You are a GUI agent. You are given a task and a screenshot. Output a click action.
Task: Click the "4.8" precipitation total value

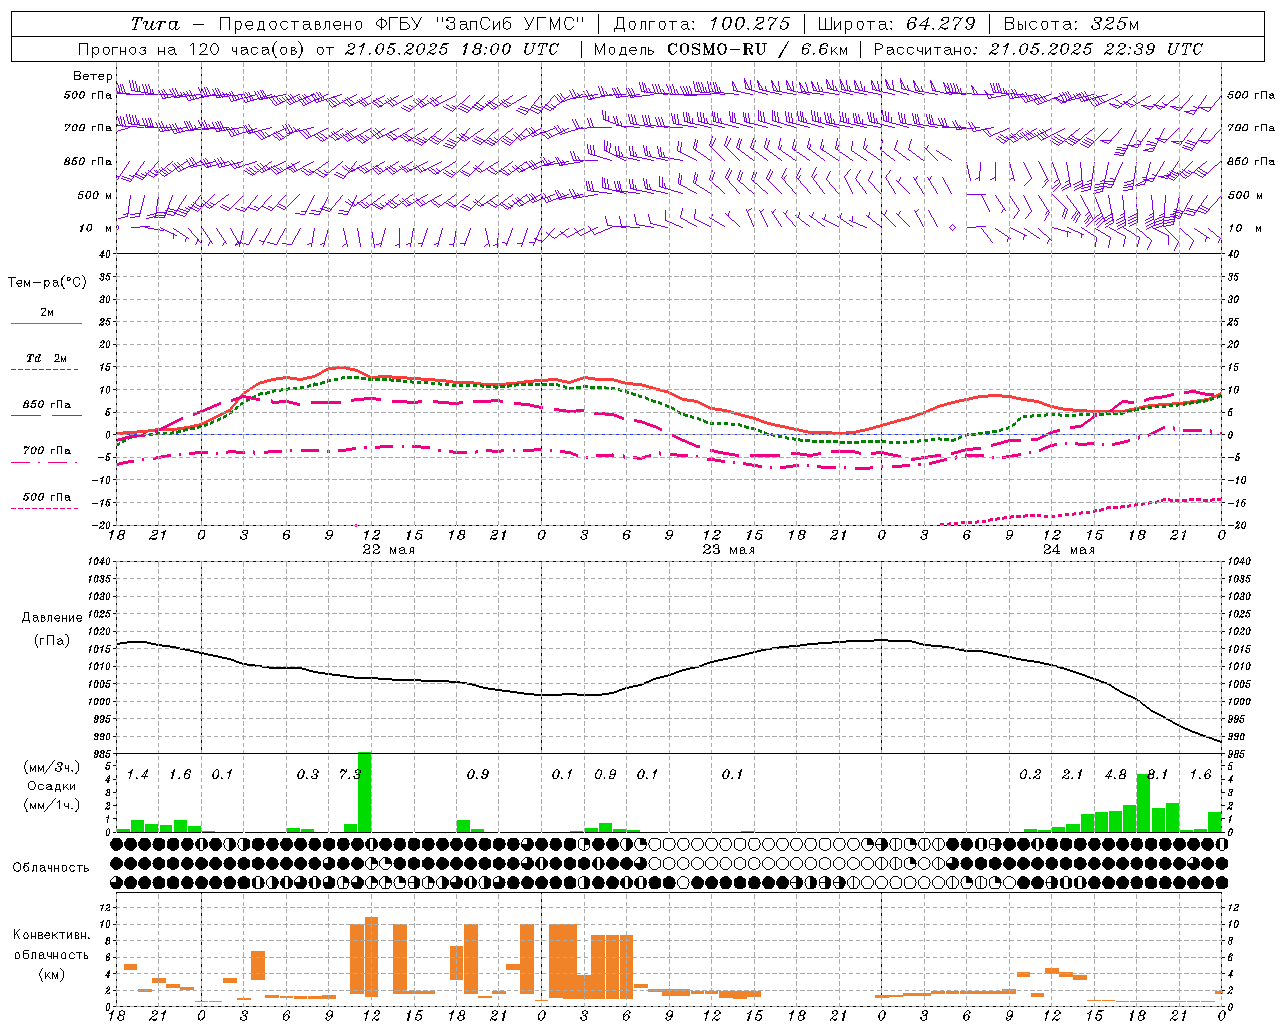1116,775
